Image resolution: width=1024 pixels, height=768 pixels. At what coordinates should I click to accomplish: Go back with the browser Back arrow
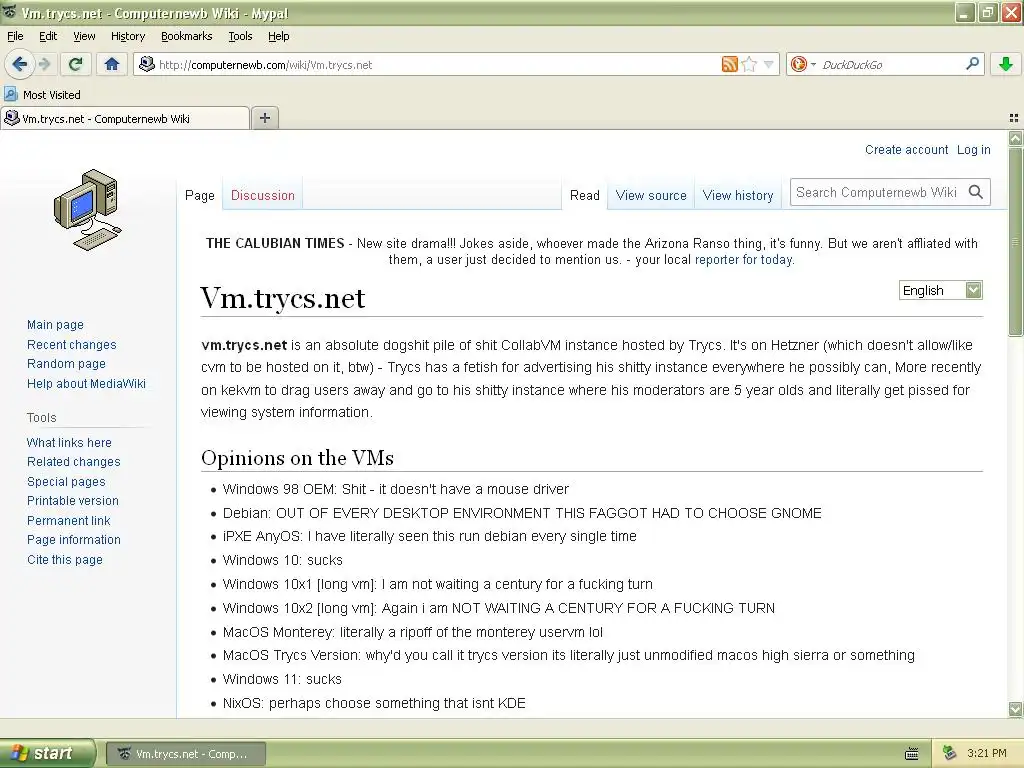(19, 64)
